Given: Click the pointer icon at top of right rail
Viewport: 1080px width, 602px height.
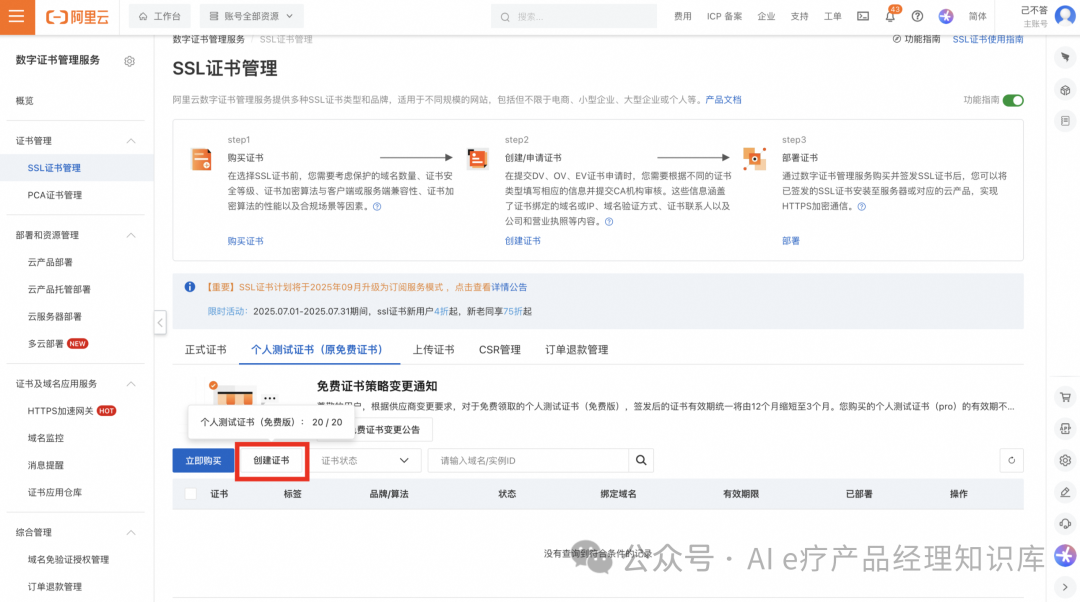Looking at the screenshot, I should pos(1065,58).
